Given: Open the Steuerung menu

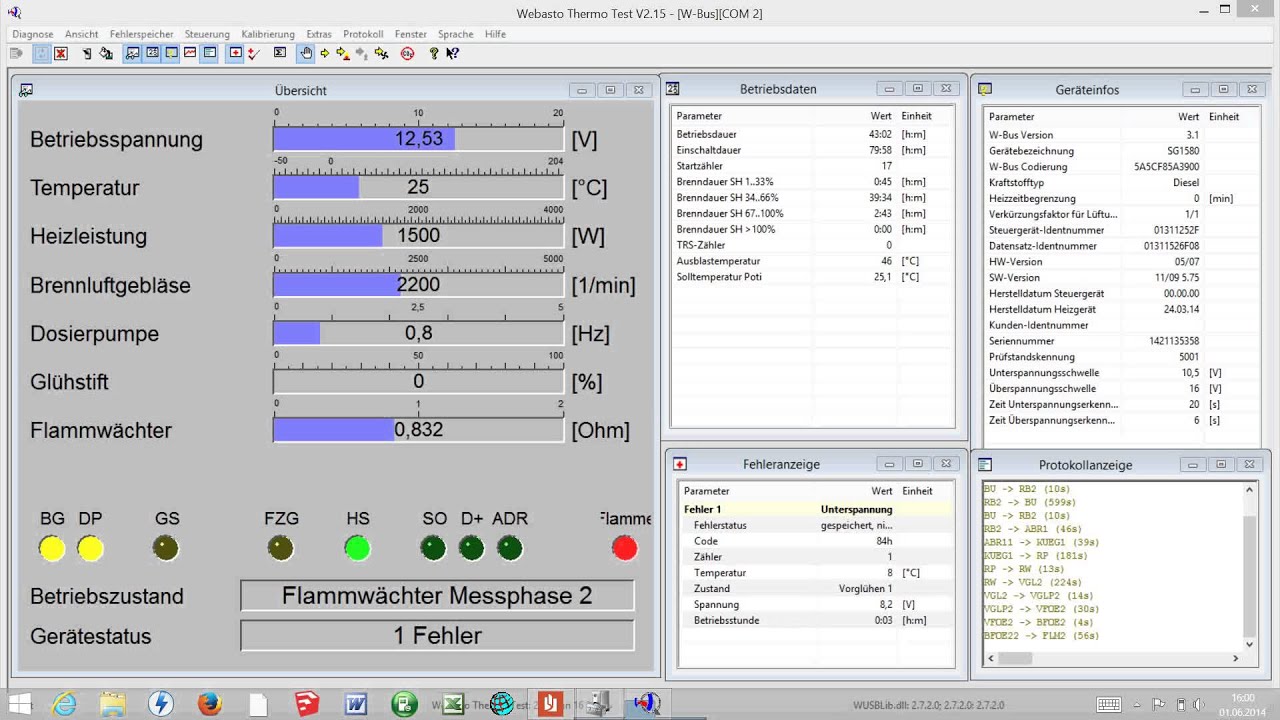Looking at the screenshot, I should [x=207, y=34].
